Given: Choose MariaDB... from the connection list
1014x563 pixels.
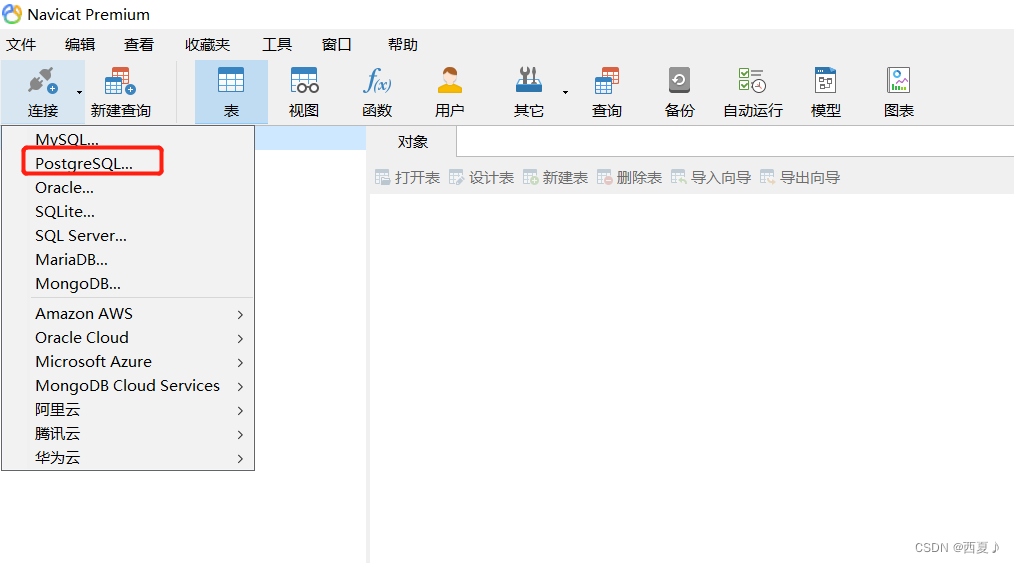Looking at the screenshot, I should (x=128, y=259).
